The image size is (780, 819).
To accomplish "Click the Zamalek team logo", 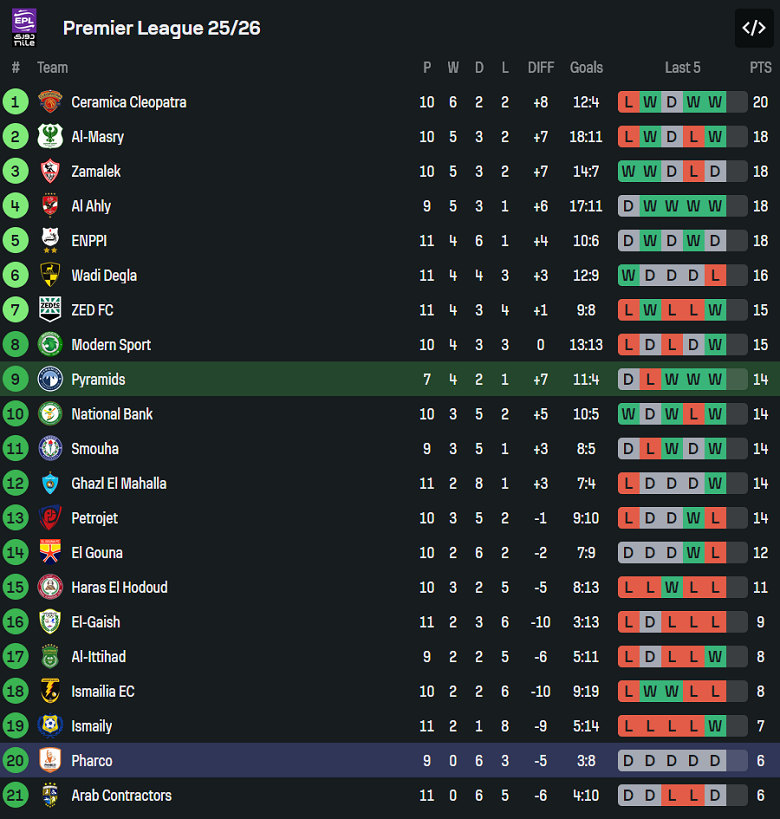I will coord(50,171).
